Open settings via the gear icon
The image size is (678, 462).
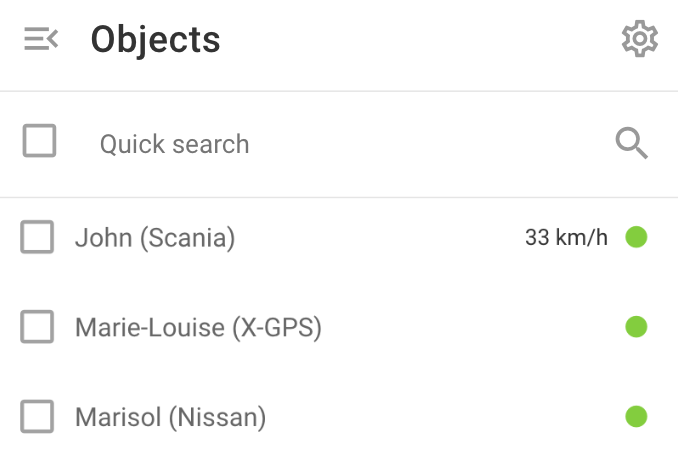[x=640, y=38]
